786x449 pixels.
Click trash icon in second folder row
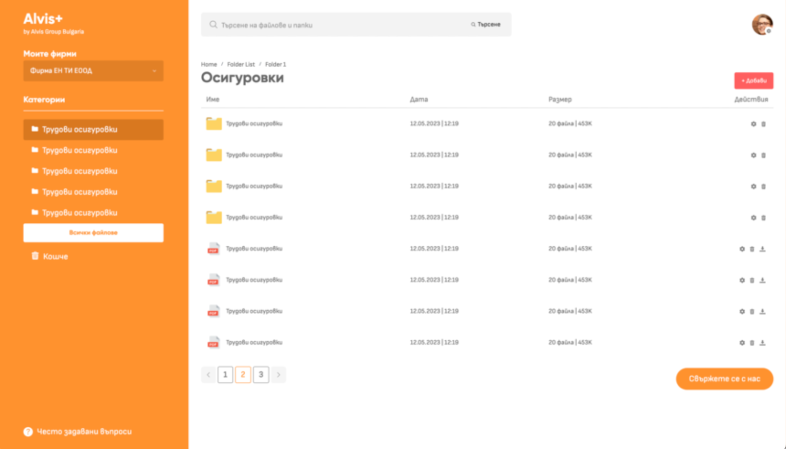(763, 155)
